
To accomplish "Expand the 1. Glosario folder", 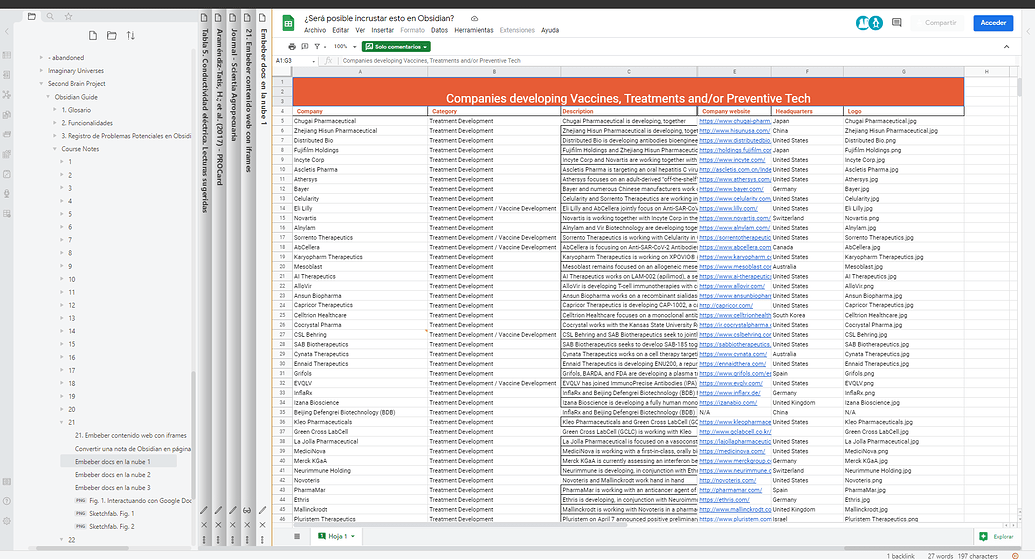I will pos(55,110).
